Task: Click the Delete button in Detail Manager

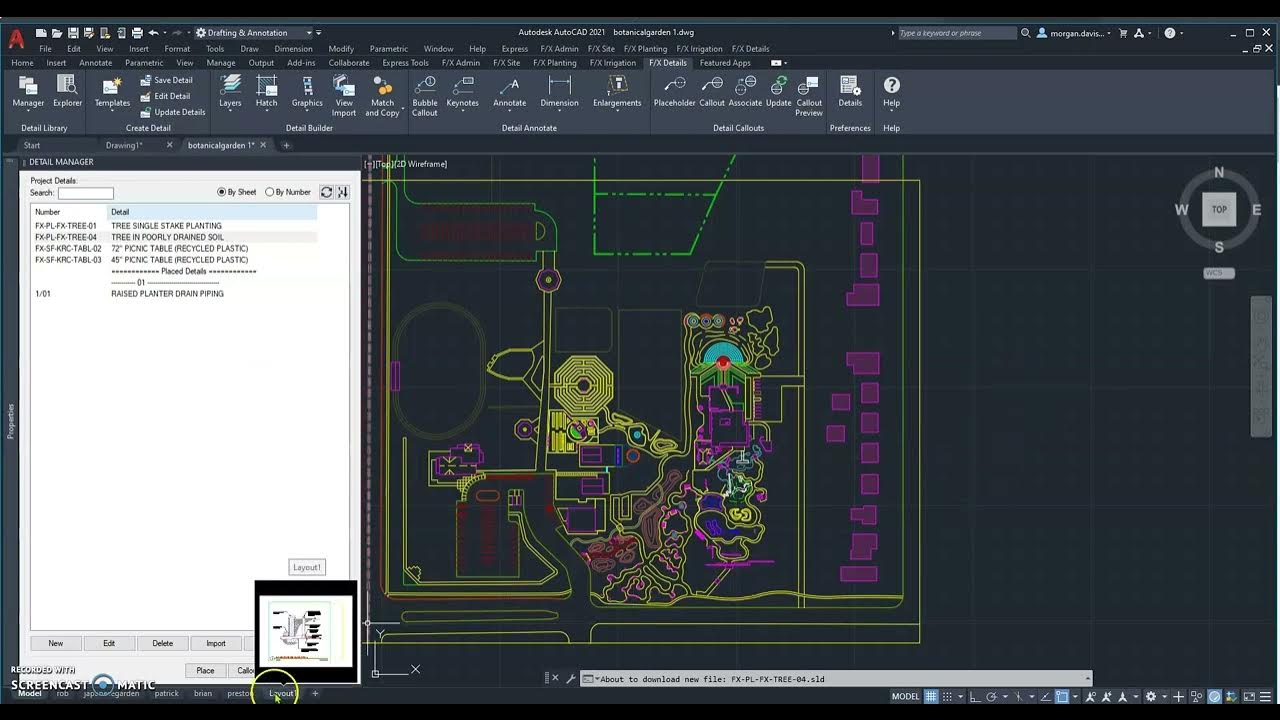Action: coord(163,643)
